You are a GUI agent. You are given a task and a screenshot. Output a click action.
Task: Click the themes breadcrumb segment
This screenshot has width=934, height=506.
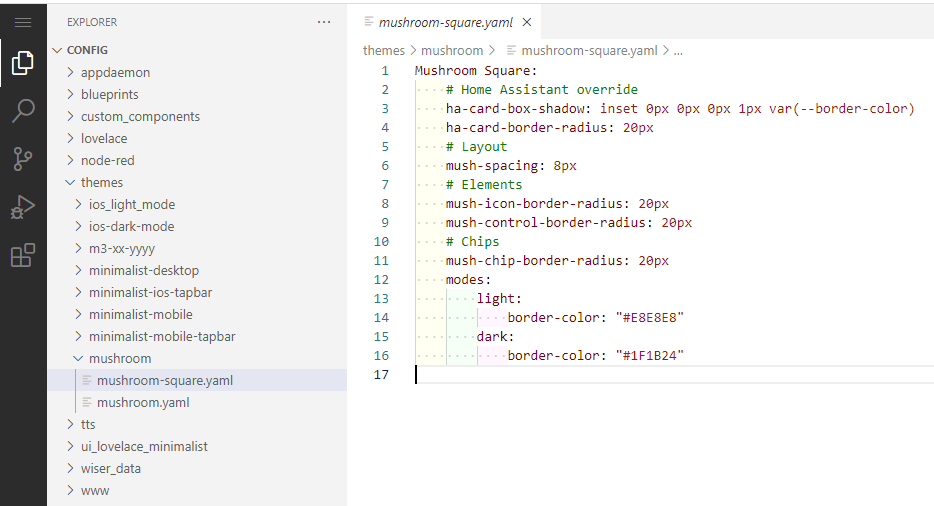(x=383, y=50)
